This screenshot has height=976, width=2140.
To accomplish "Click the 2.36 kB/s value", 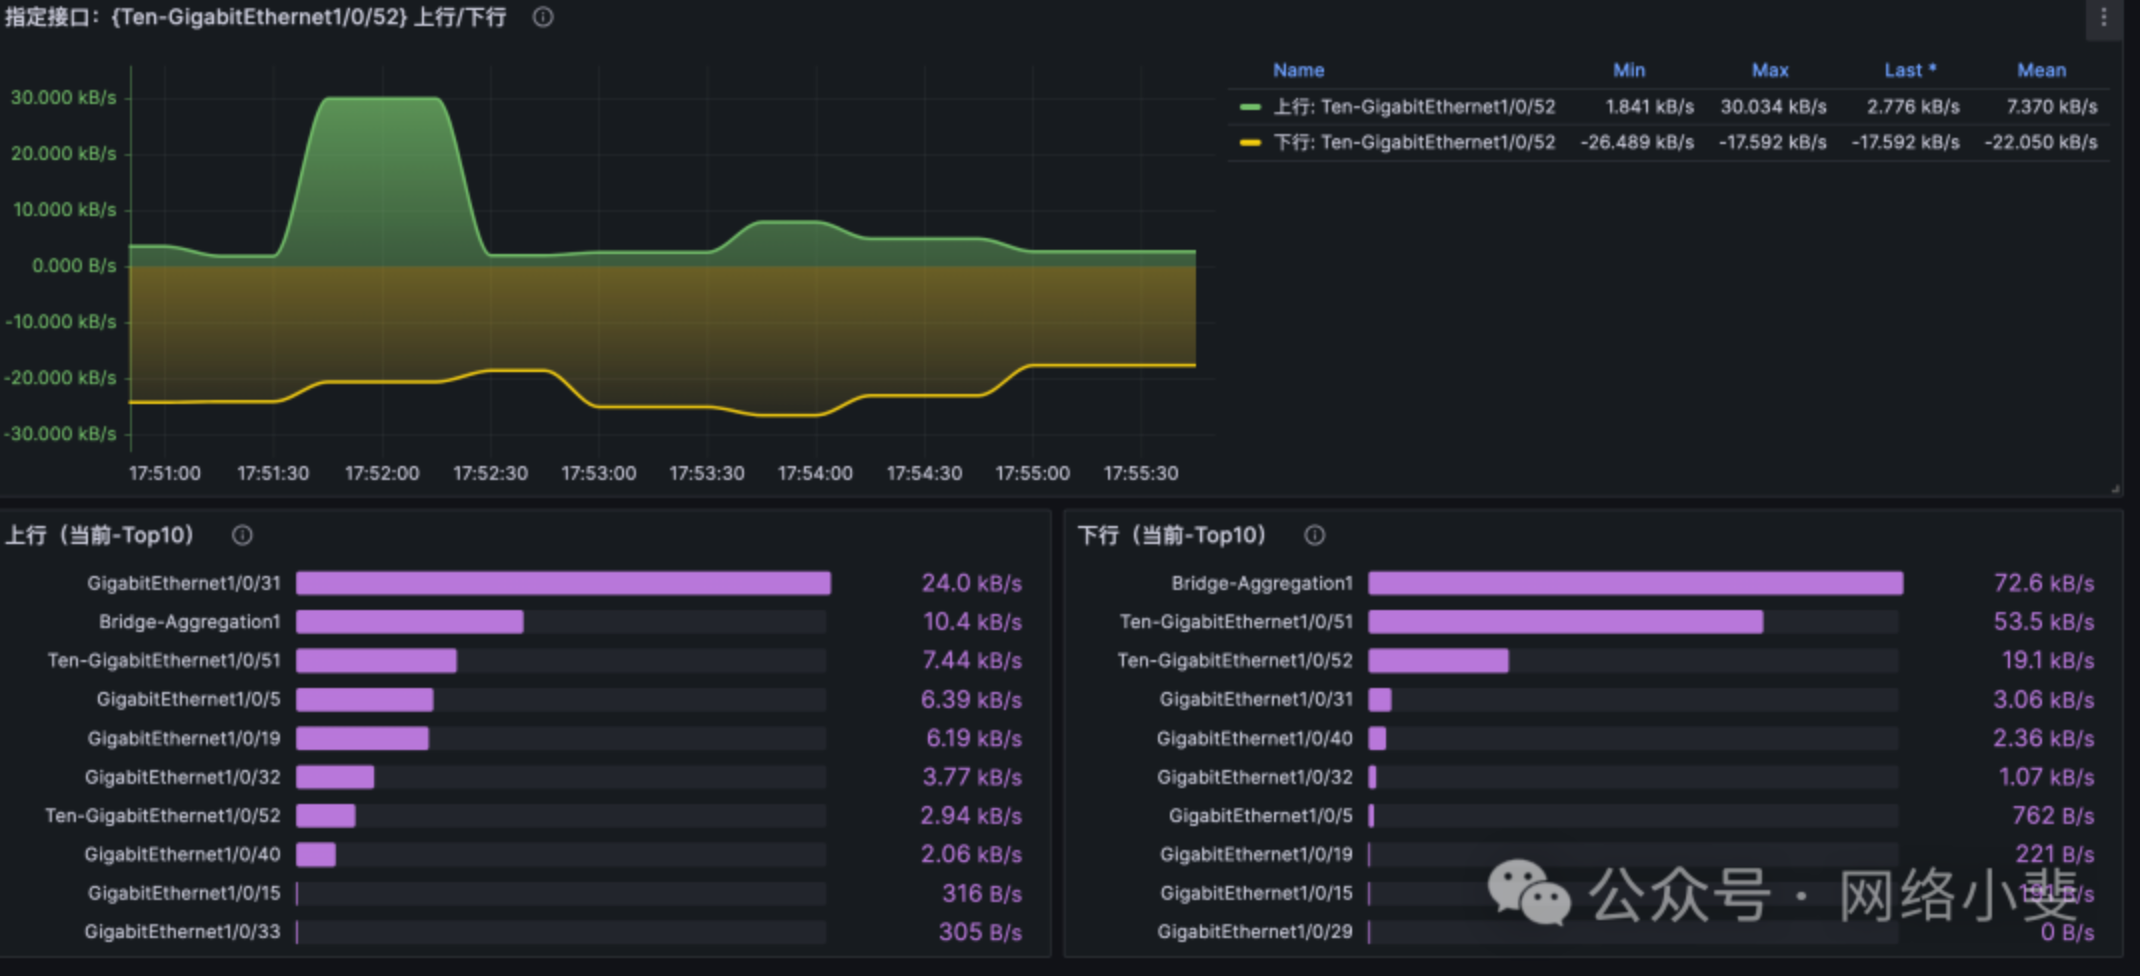I will [x=2044, y=738].
